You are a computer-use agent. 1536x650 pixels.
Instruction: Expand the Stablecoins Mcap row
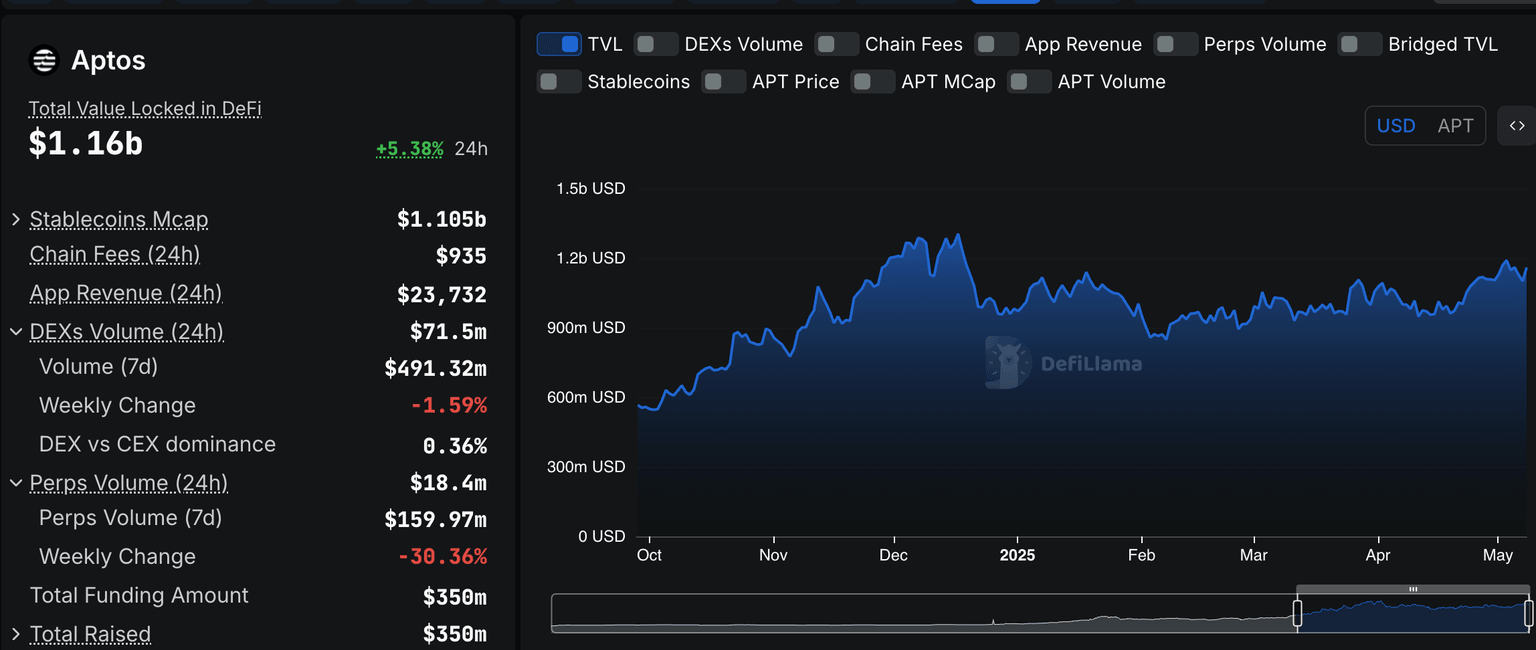pos(16,219)
